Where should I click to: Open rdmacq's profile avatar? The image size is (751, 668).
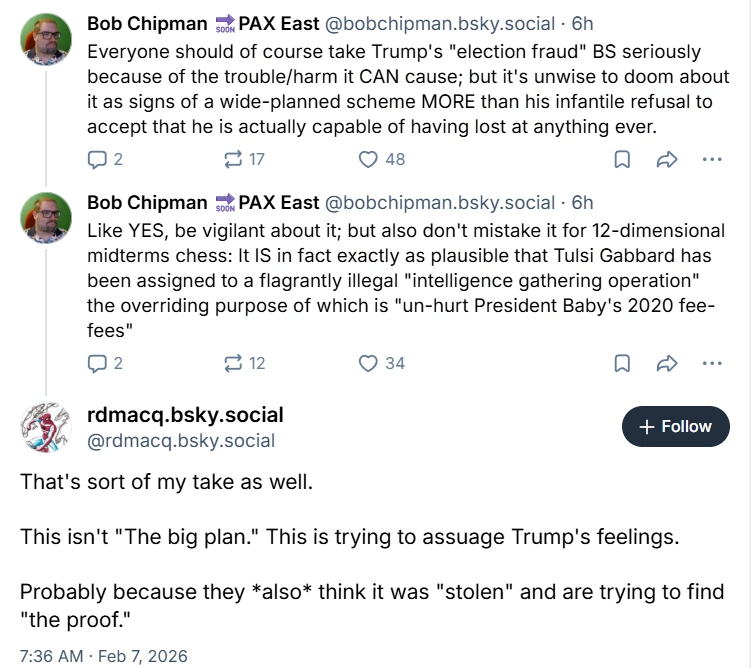46,427
